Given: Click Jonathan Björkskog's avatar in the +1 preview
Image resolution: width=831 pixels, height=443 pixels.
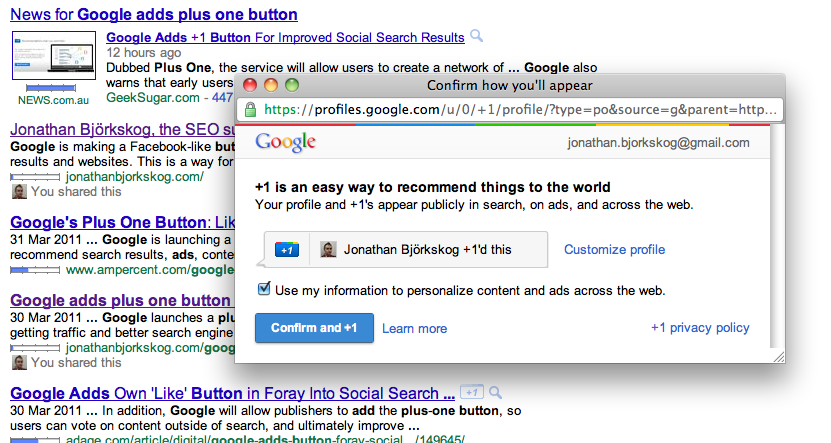Looking at the screenshot, I should coord(328,249).
